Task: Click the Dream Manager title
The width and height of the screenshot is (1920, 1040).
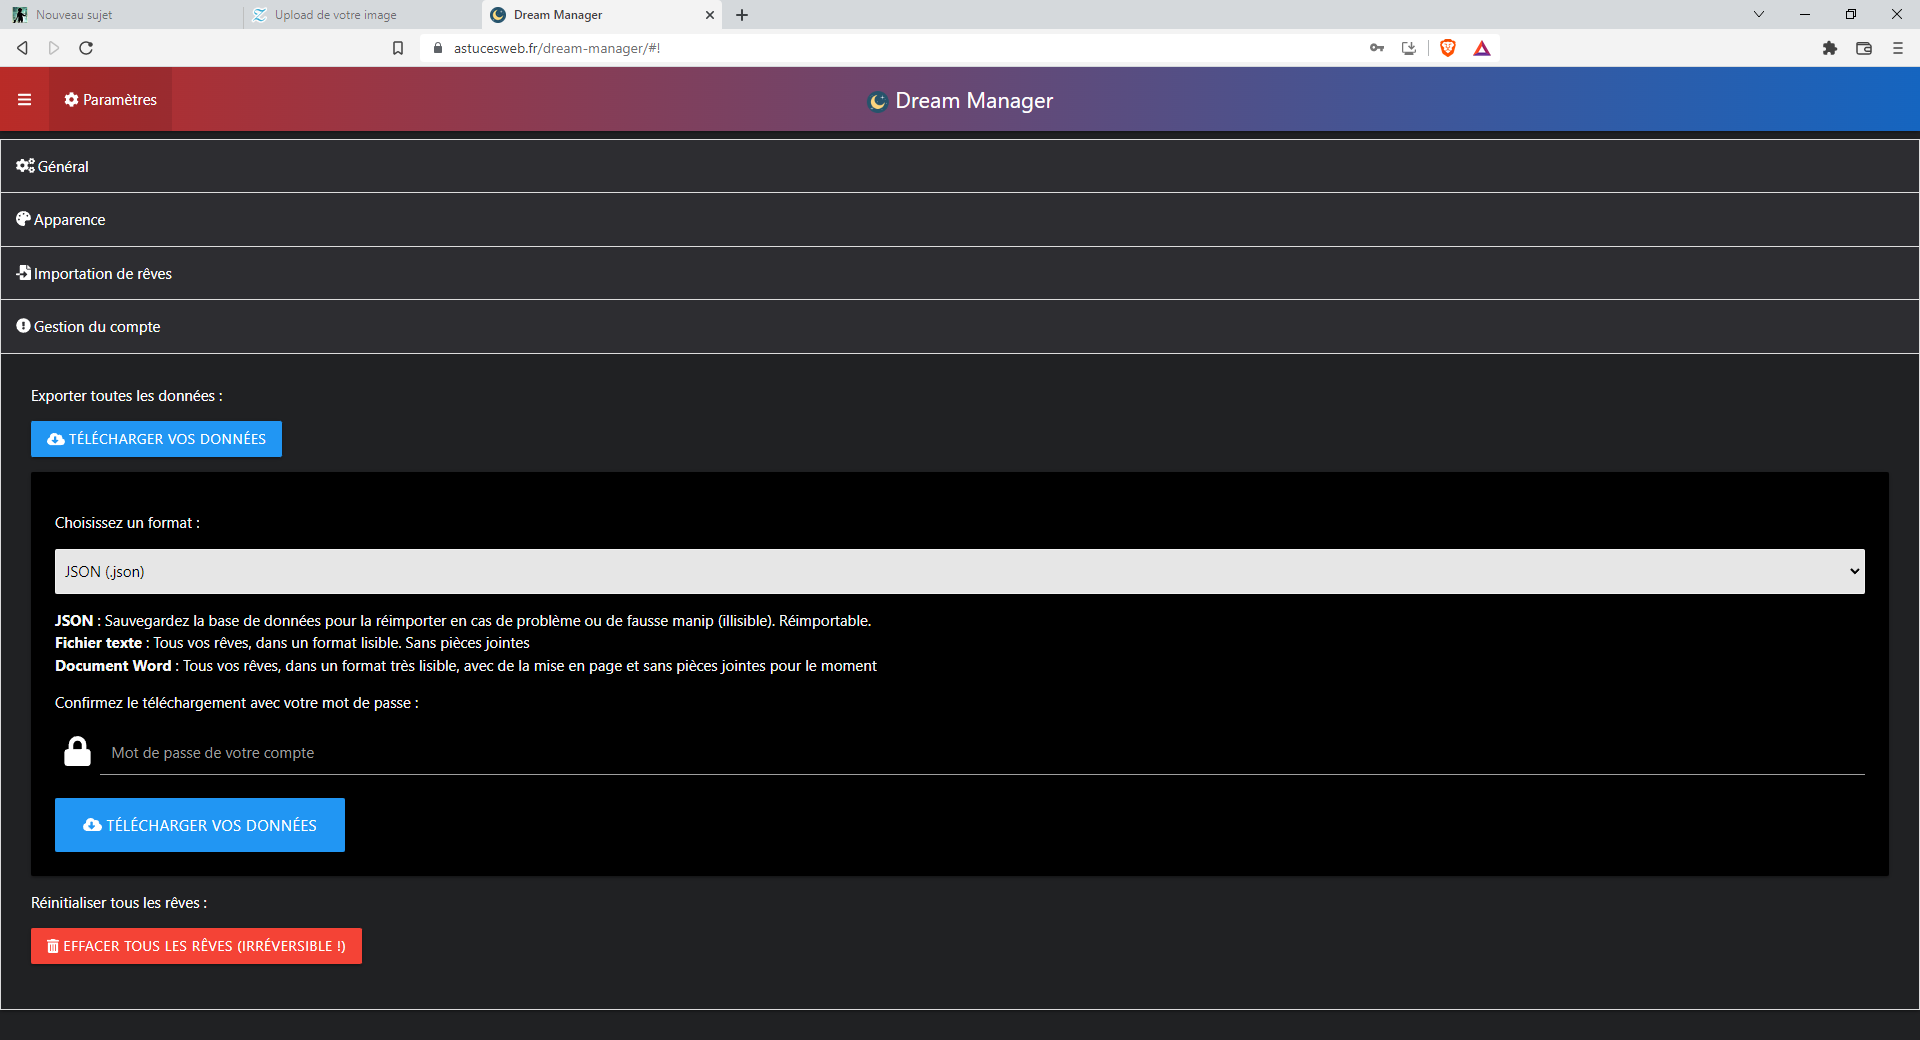Action: tap(974, 101)
